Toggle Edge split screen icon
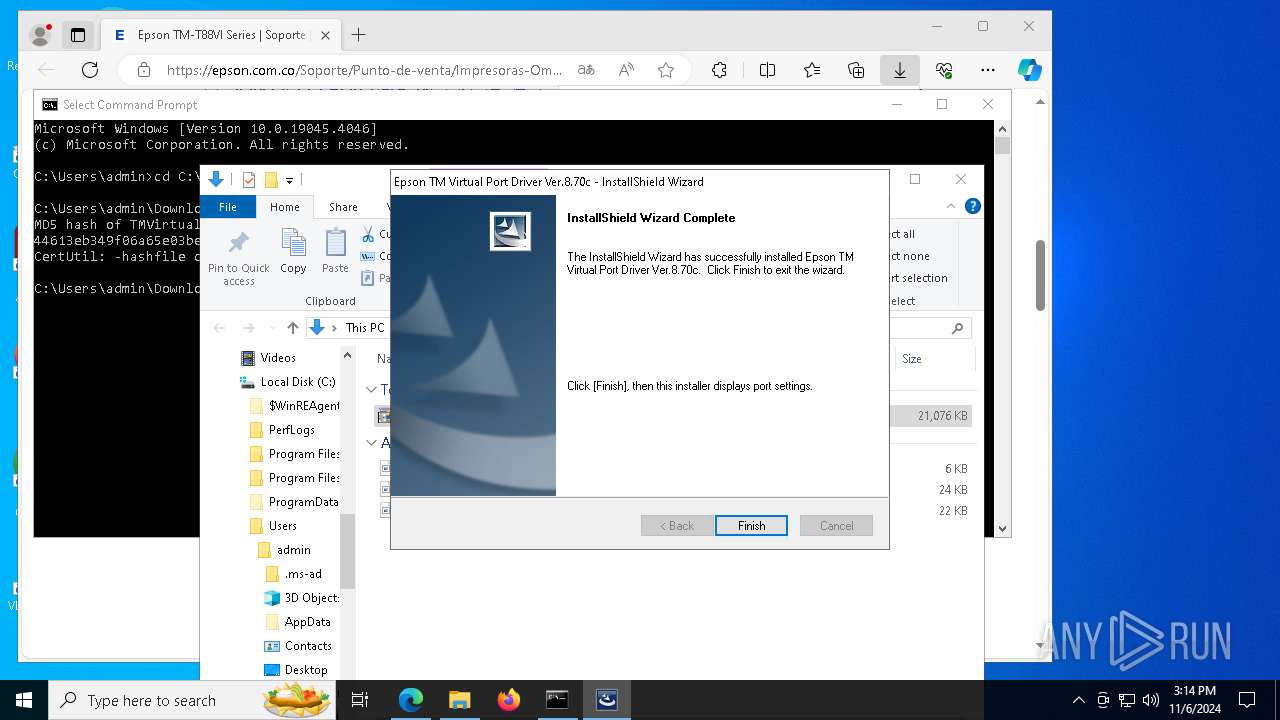This screenshot has width=1280, height=720. (767, 70)
